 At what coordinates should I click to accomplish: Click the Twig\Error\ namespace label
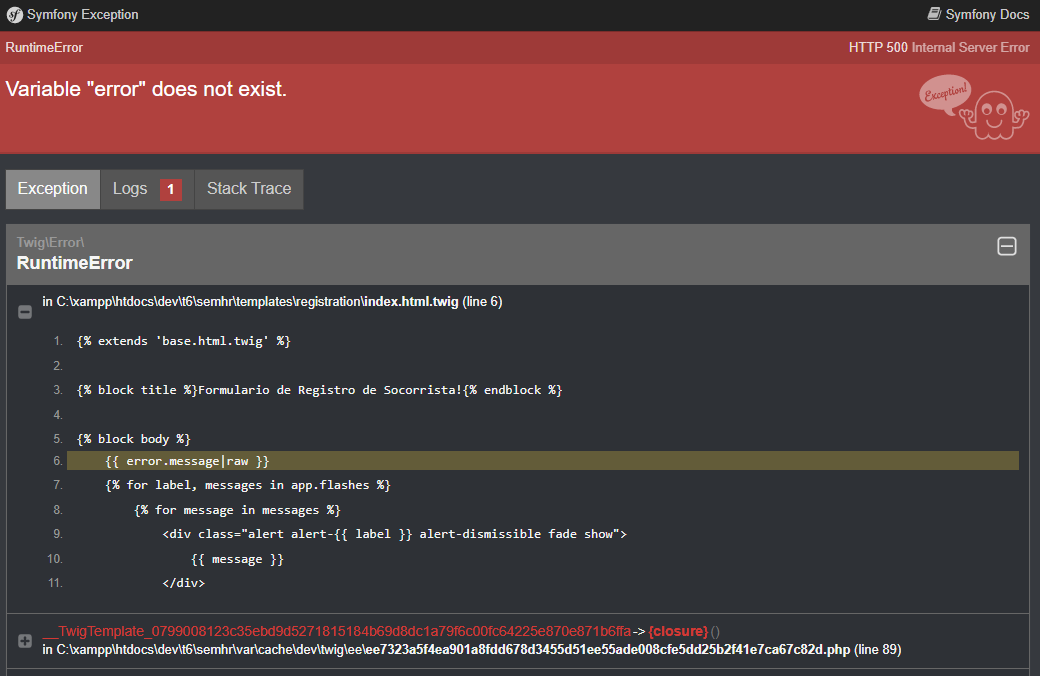click(50, 242)
